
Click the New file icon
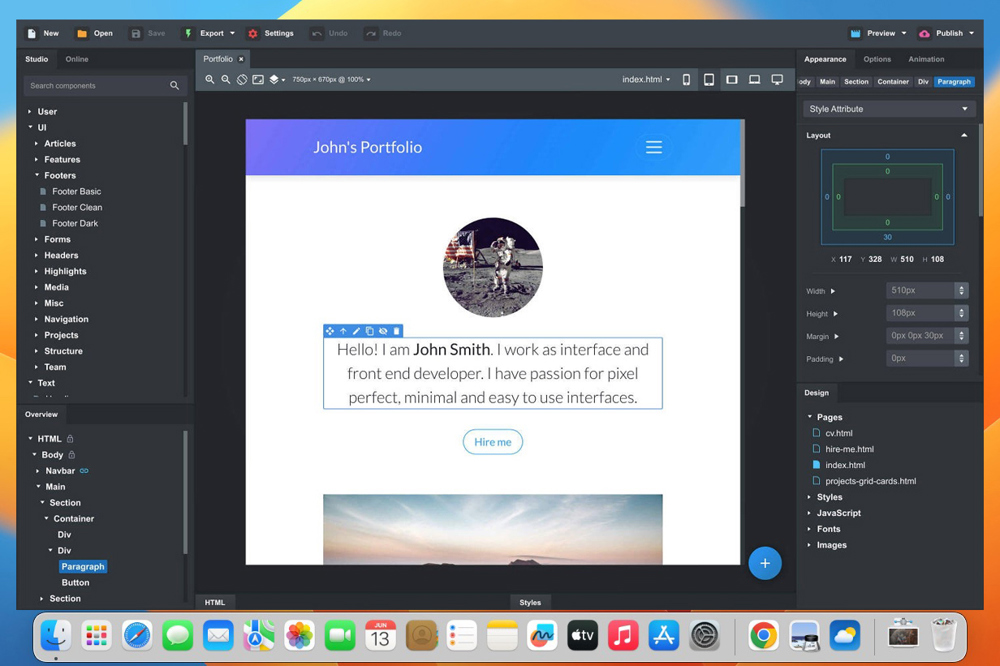tap(32, 33)
